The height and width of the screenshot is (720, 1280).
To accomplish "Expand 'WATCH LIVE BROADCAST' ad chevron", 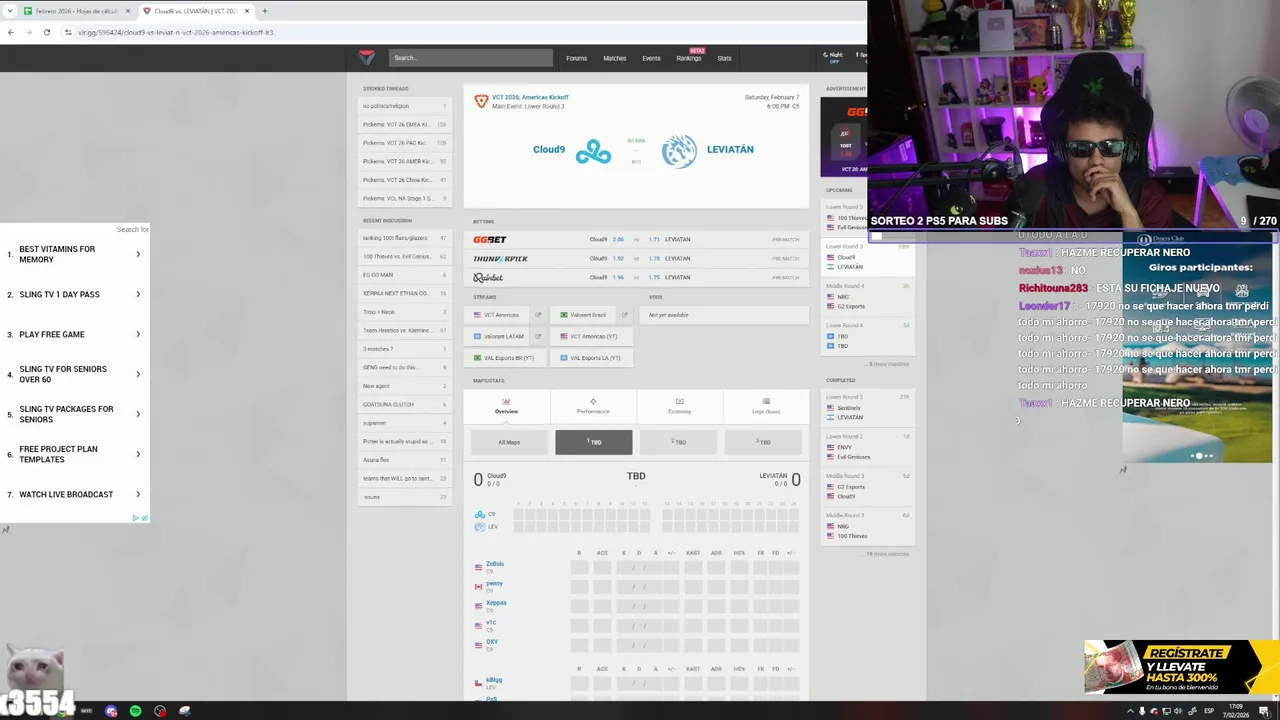I will click(x=138, y=494).
